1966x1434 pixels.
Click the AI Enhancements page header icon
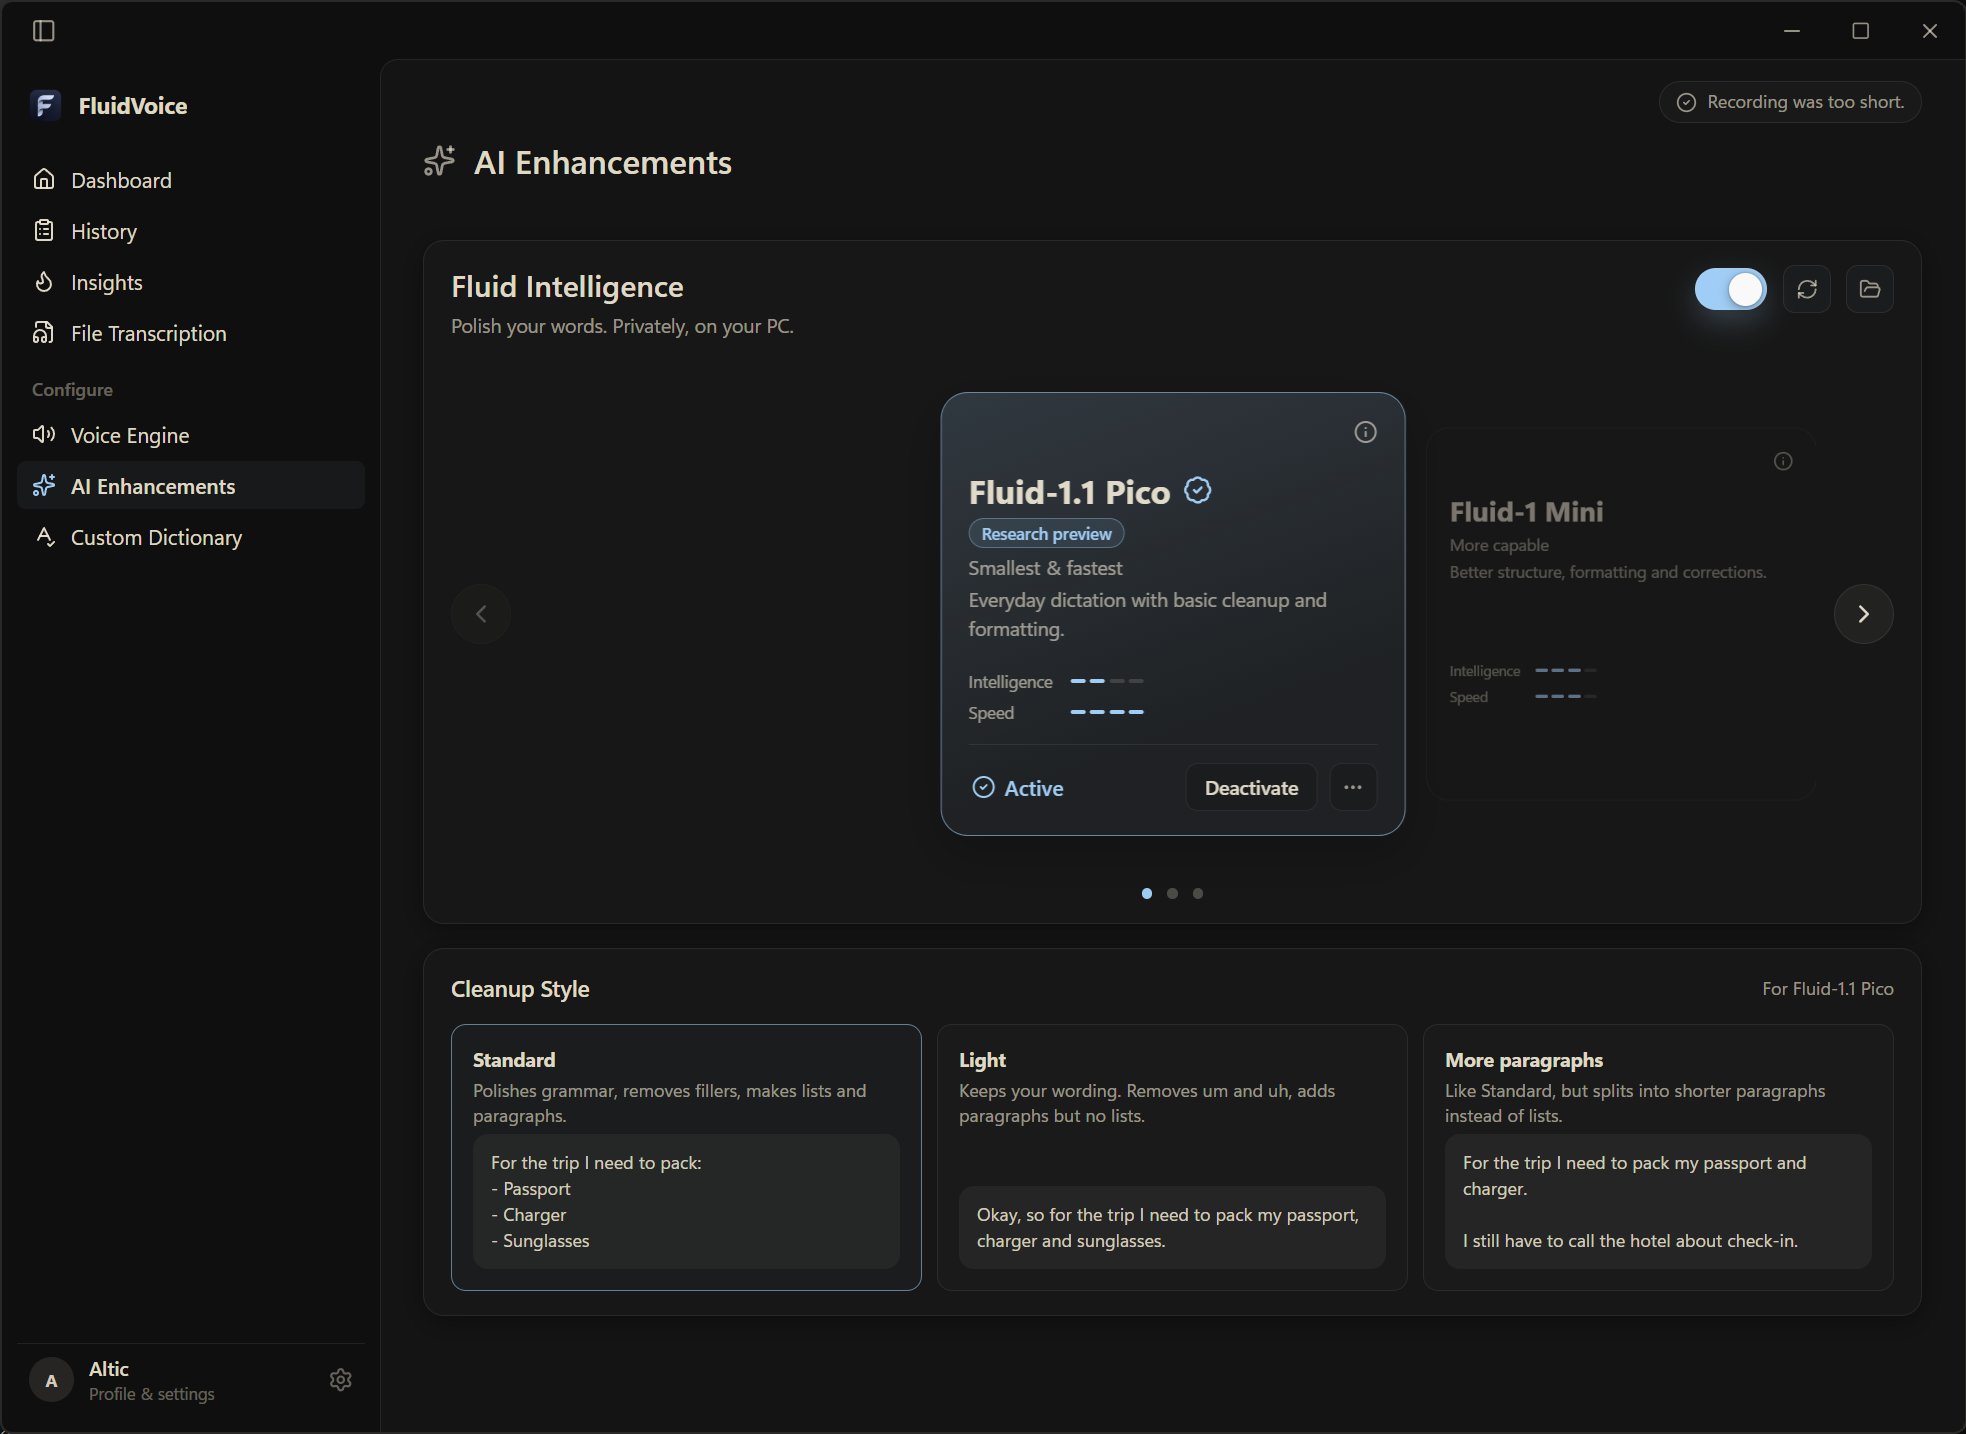click(439, 162)
